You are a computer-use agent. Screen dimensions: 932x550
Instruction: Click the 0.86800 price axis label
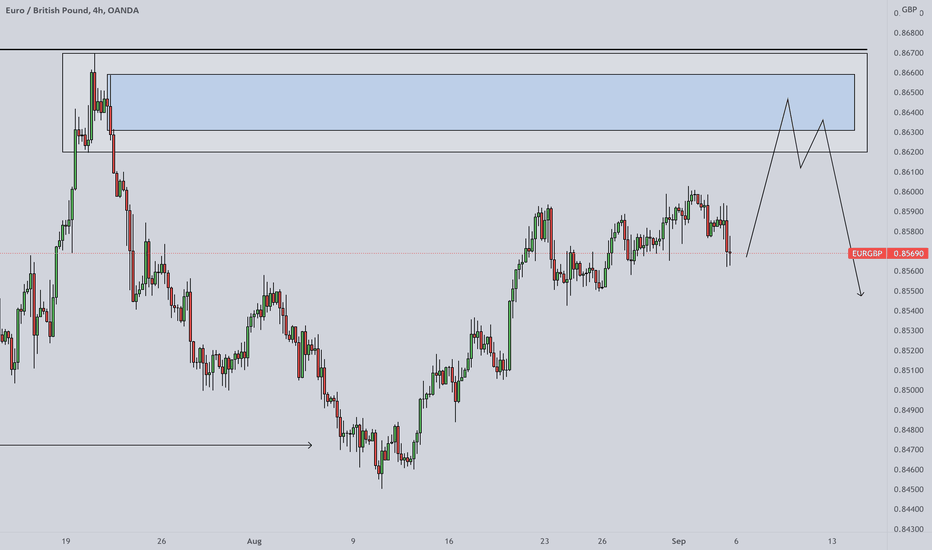click(x=909, y=33)
